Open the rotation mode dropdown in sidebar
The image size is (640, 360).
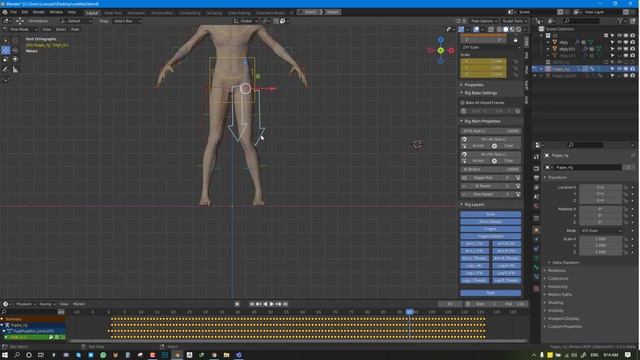point(491,47)
